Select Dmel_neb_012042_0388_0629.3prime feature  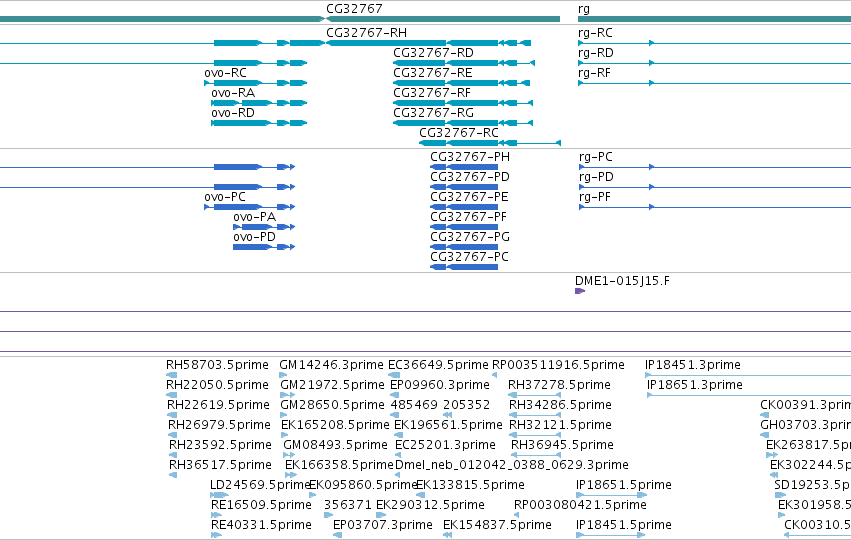(x=397, y=475)
